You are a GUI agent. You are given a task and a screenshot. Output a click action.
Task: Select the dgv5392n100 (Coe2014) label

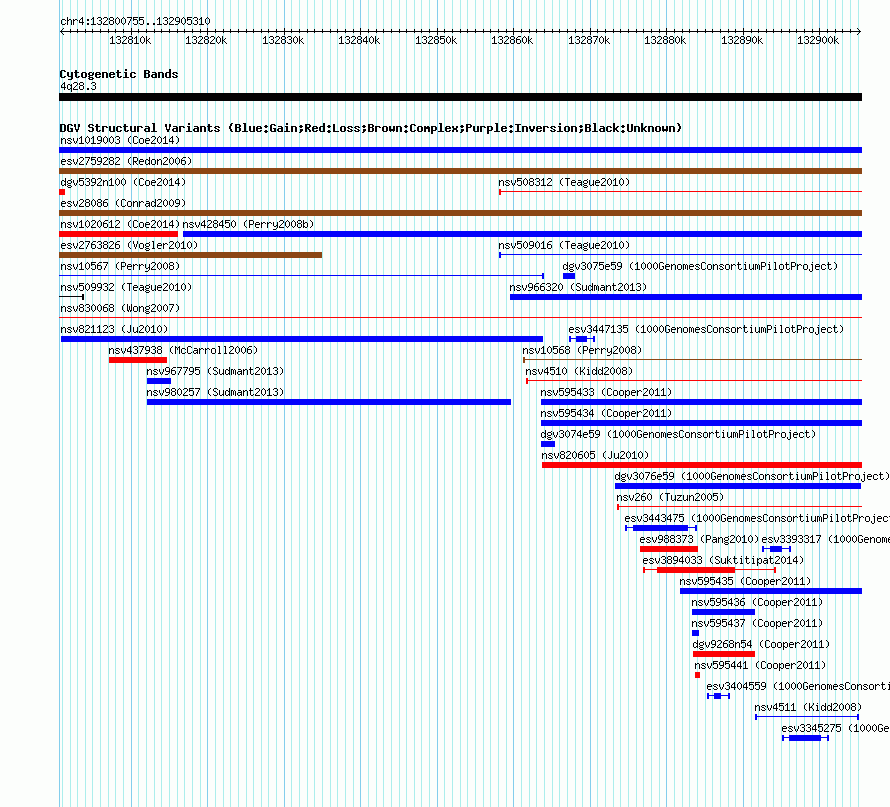tap(123, 182)
